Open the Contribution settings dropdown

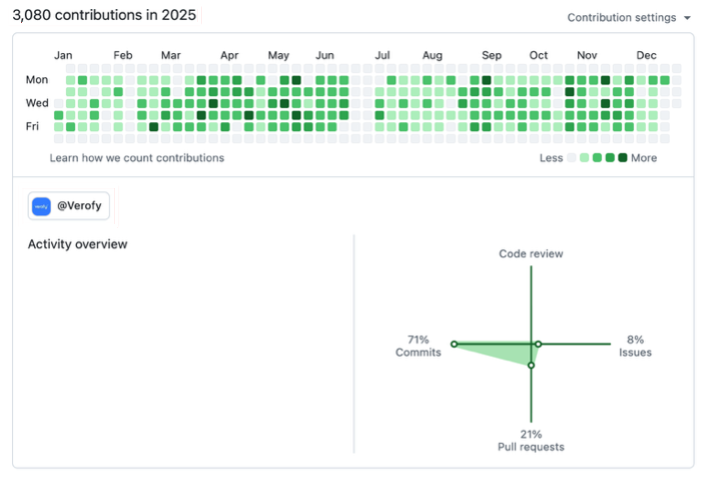tap(629, 18)
